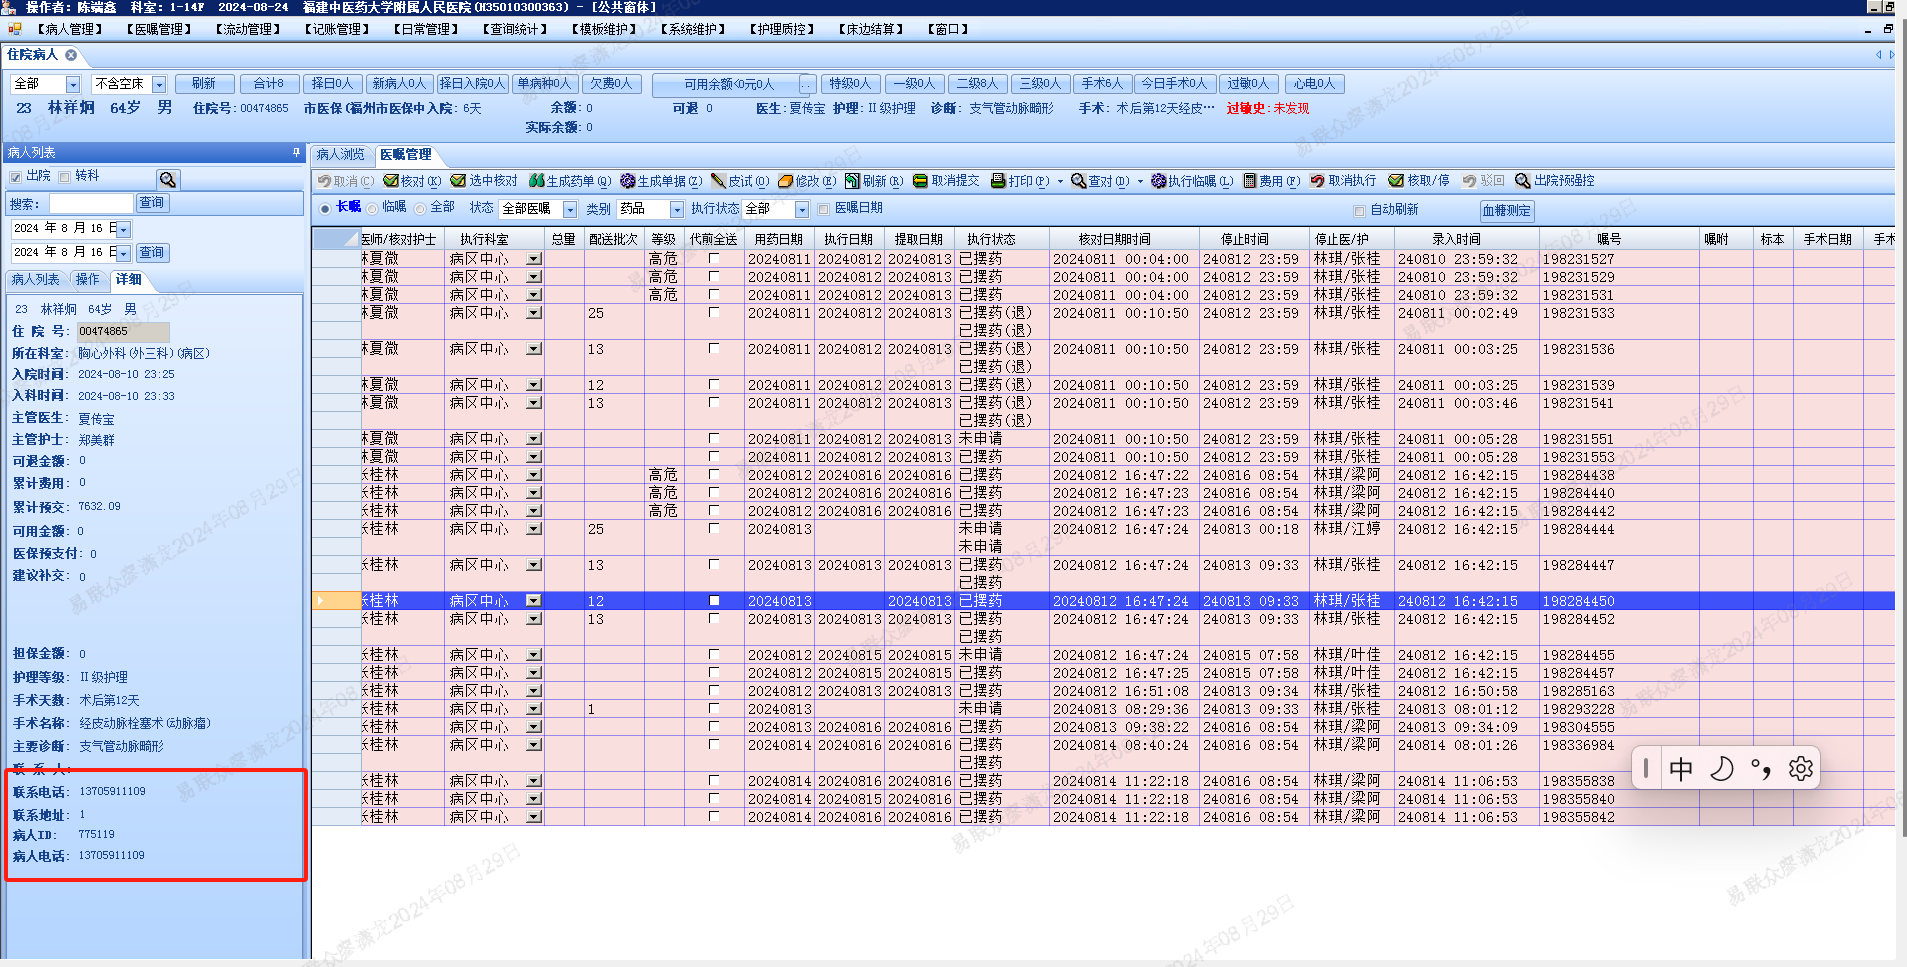Image resolution: width=1907 pixels, height=967 pixels.
Task: Click the 核对 (verify) toolbar icon
Action: click(389, 181)
